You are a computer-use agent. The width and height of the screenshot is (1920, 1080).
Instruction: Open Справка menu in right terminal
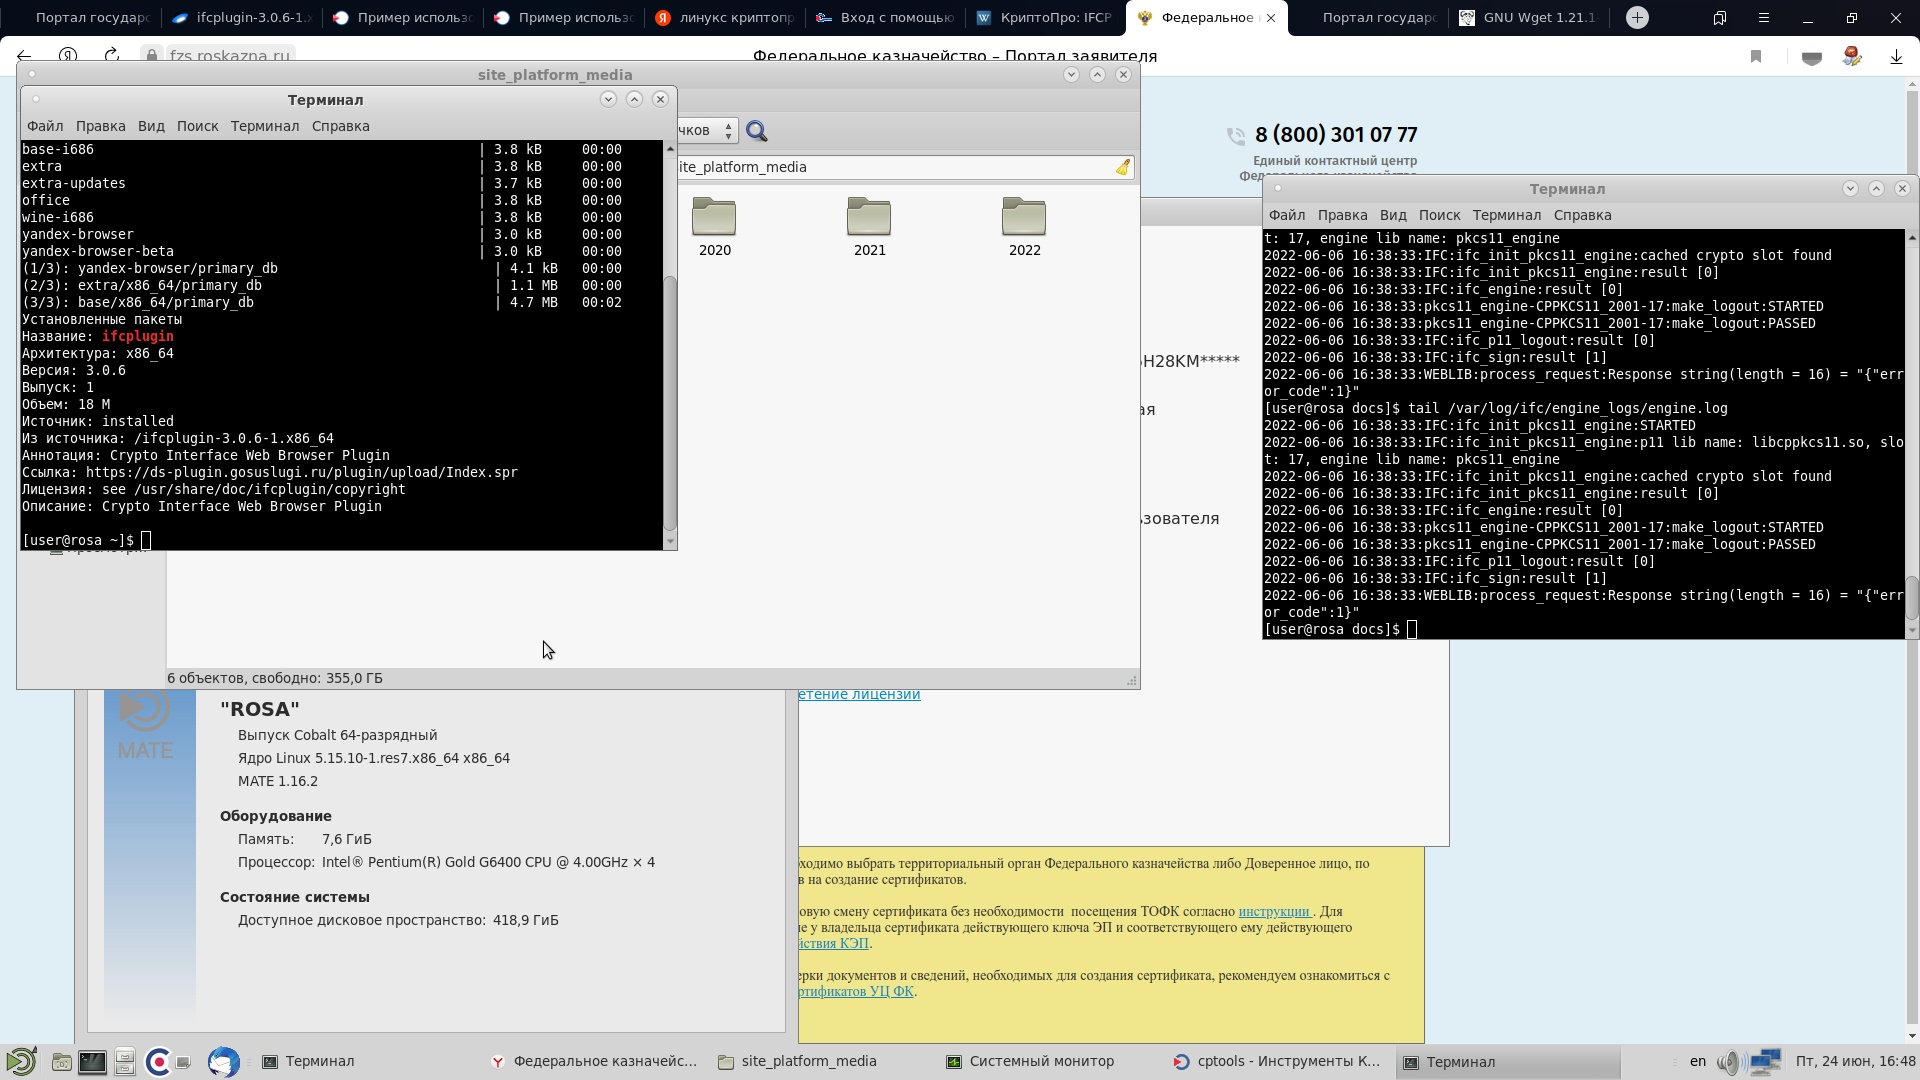(x=1582, y=215)
